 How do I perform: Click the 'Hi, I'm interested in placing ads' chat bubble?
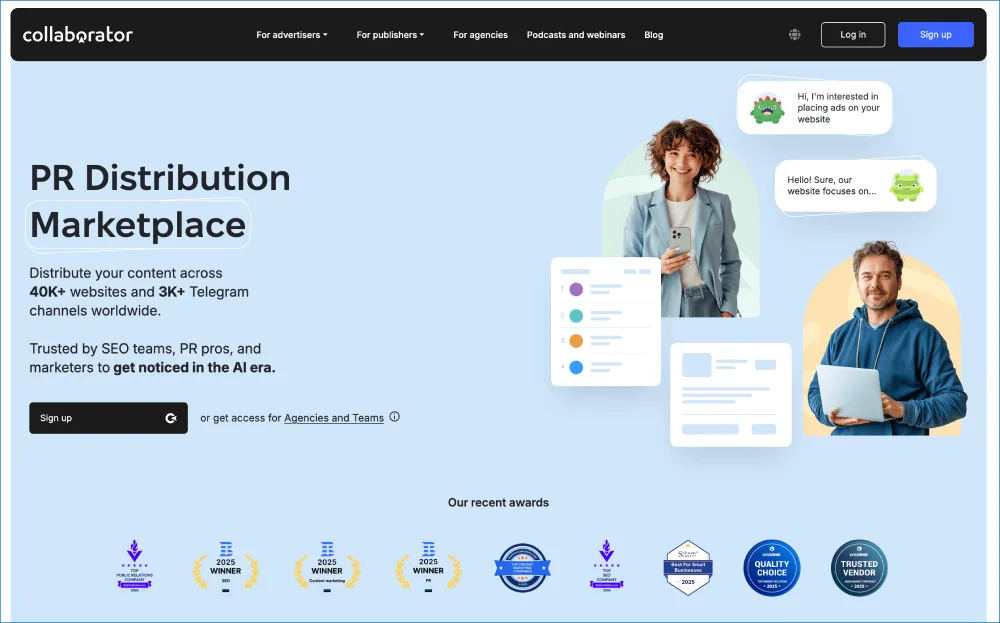click(814, 108)
